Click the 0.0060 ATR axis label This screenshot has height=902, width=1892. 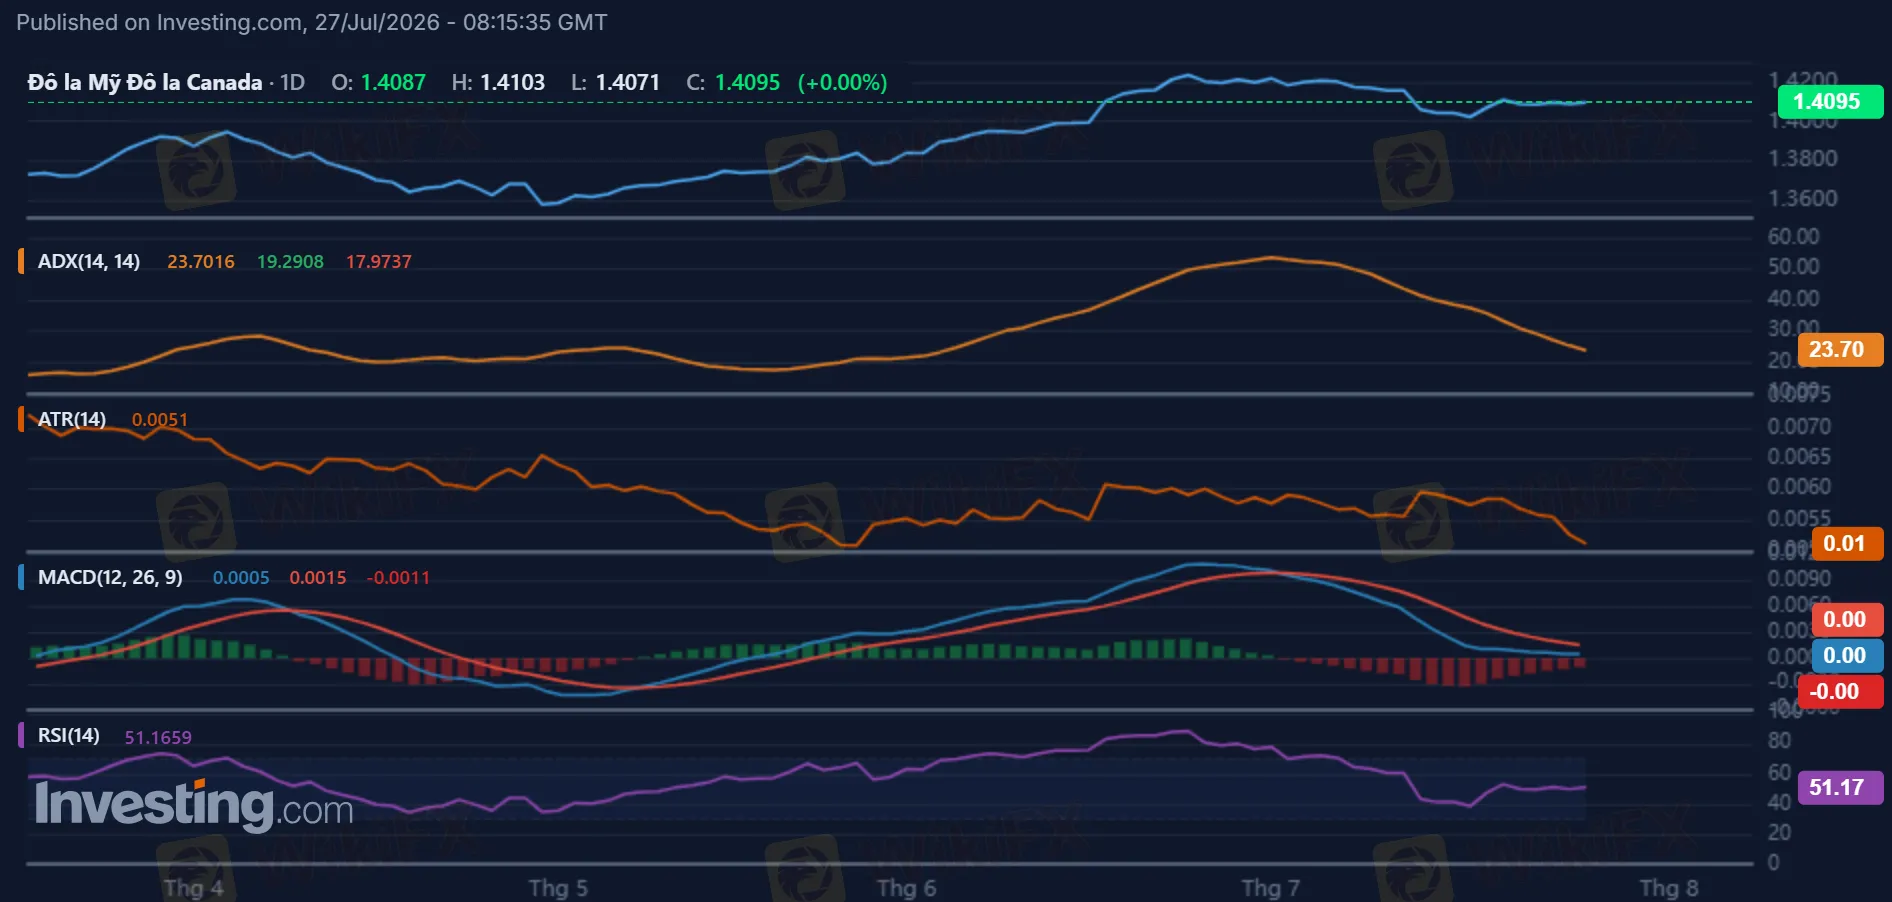(x=1800, y=486)
